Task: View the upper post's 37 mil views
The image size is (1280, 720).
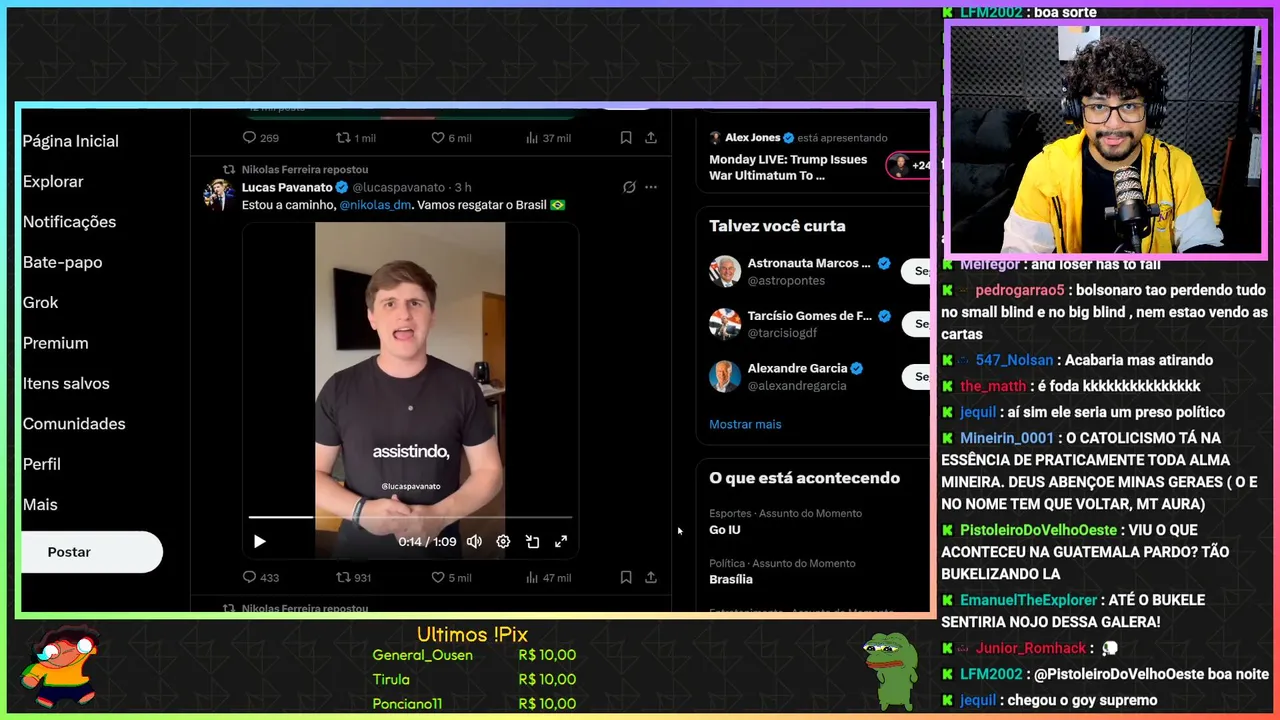Action: [548, 138]
